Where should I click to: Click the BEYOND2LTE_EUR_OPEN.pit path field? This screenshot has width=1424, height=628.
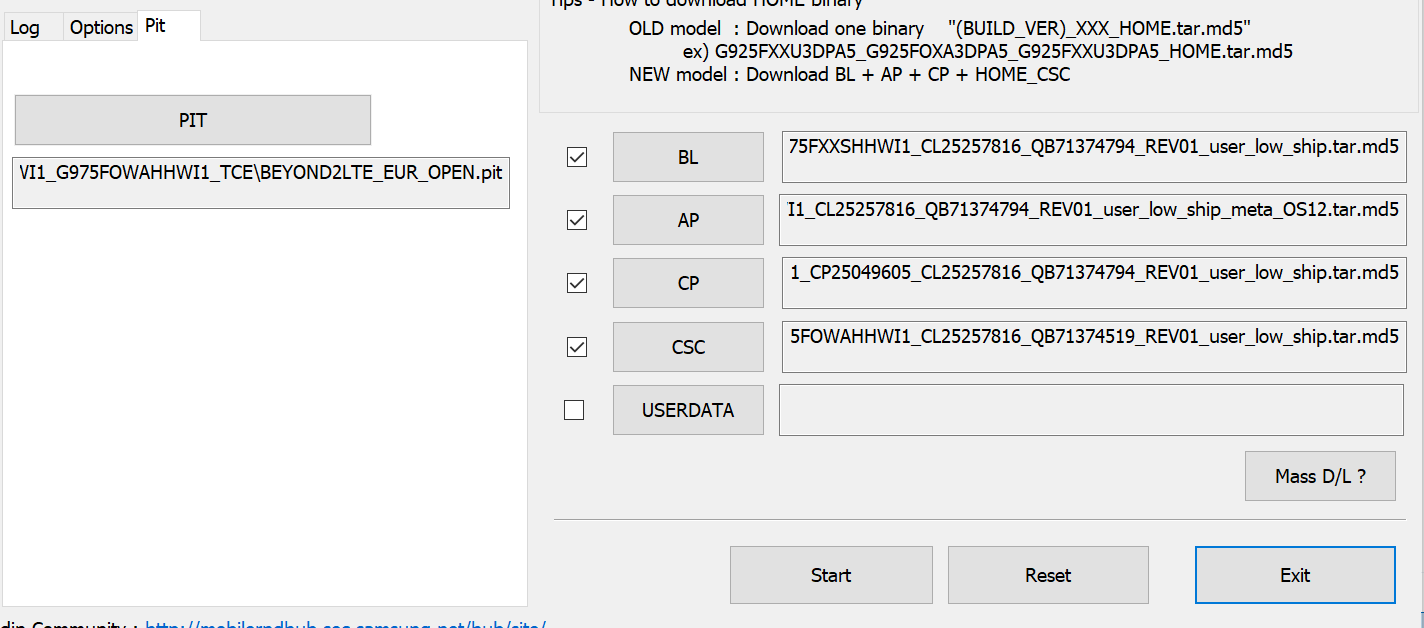261,182
